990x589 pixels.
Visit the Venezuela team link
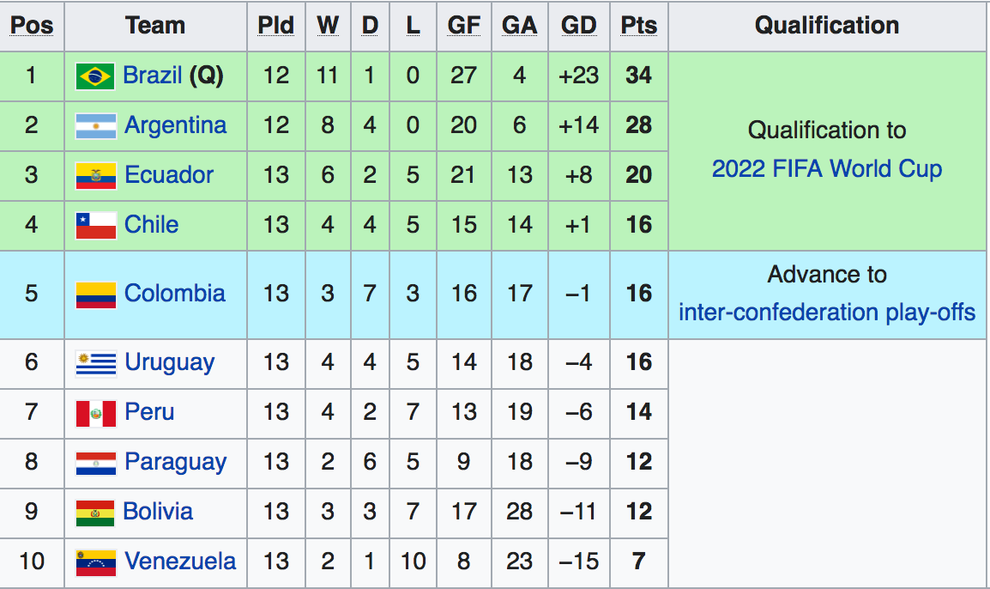180,561
